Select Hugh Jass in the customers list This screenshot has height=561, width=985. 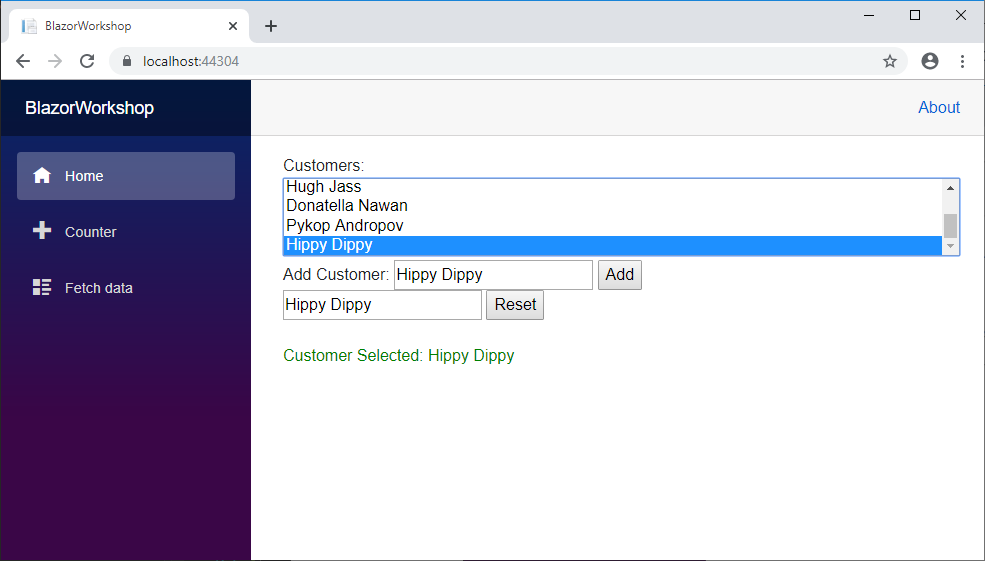point(612,187)
